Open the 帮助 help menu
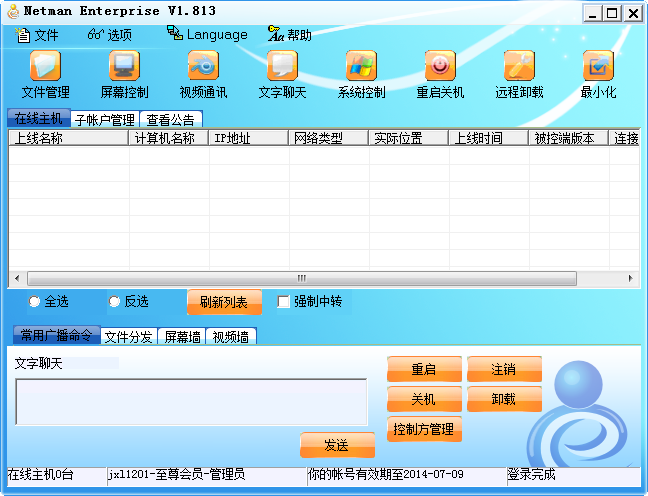This screenshot has height=496, width=648. click(290, 35)
